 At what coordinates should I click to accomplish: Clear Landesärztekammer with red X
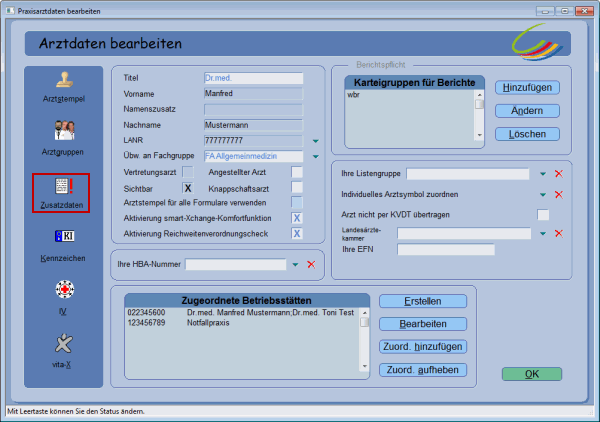click(x=559, y=233)
